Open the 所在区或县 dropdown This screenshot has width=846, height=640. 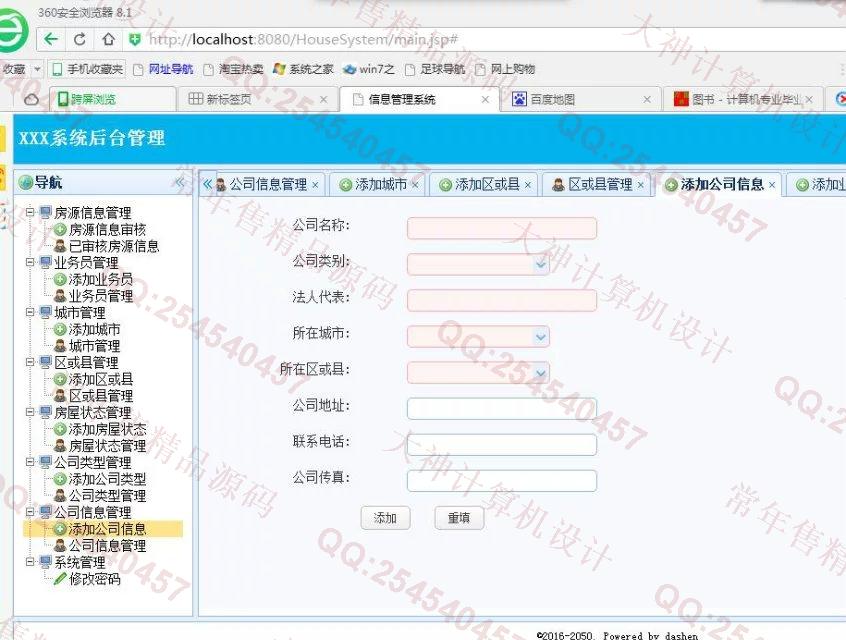point(541,372)
